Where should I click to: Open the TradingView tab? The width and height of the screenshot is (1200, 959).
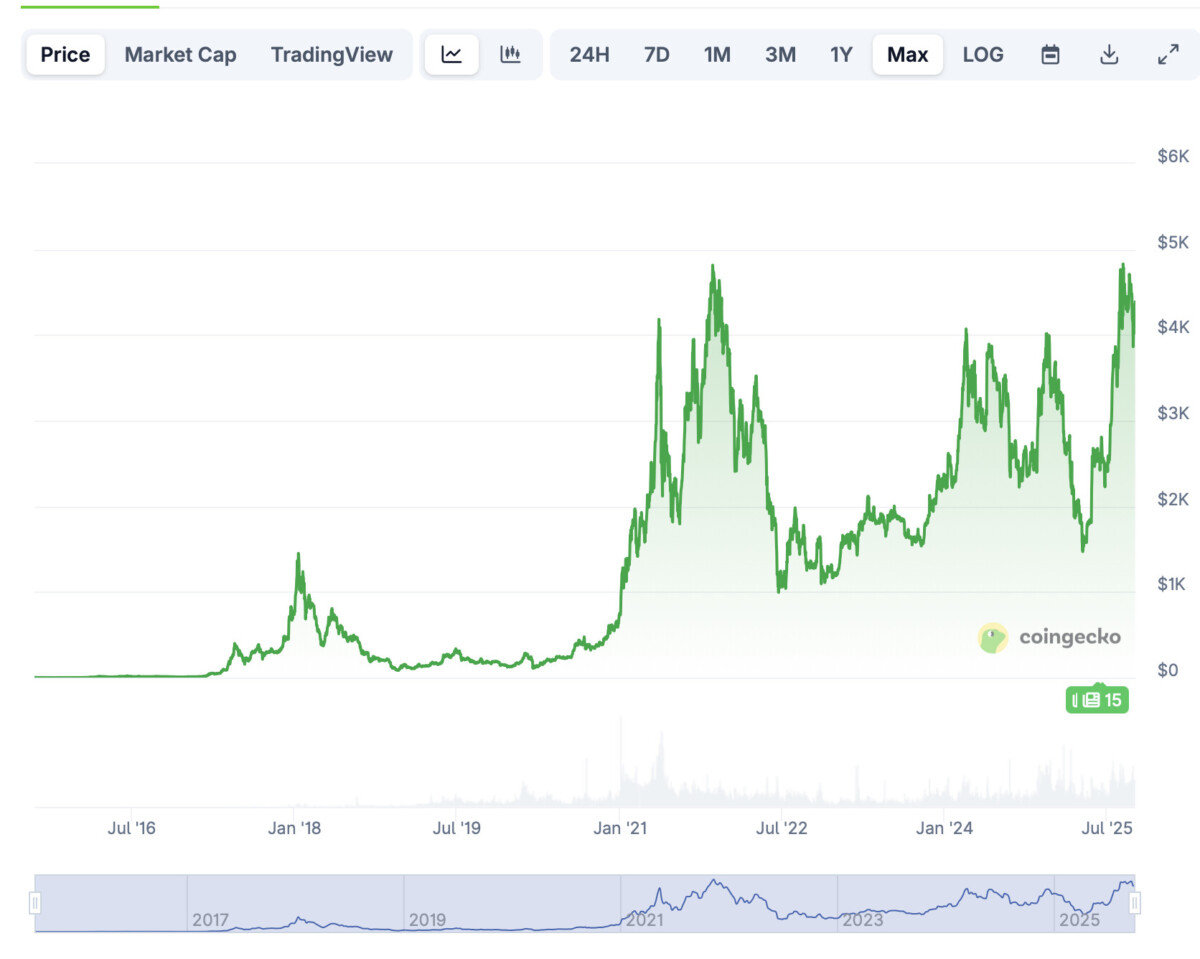coord(331,54)
